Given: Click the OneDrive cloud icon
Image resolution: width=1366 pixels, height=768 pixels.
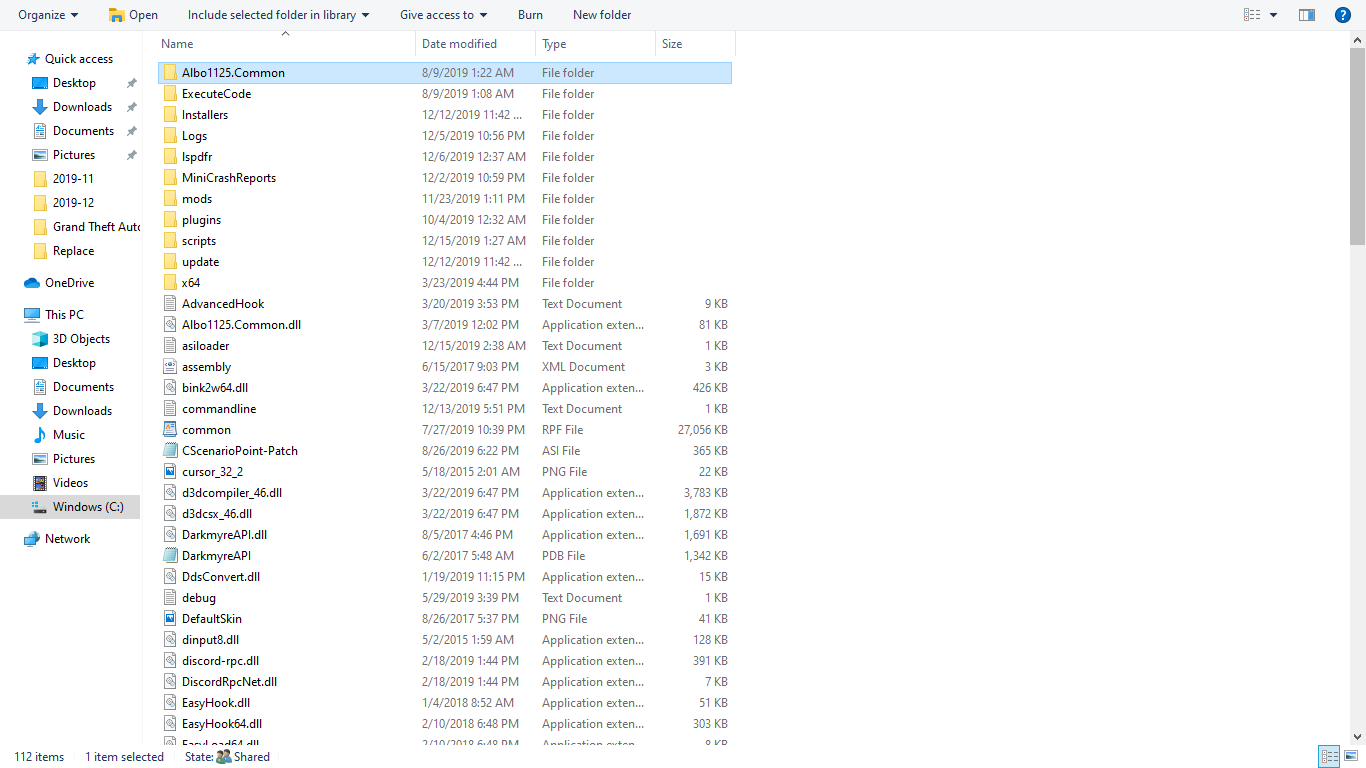Looking at the screenshot, I should (32, 283).
